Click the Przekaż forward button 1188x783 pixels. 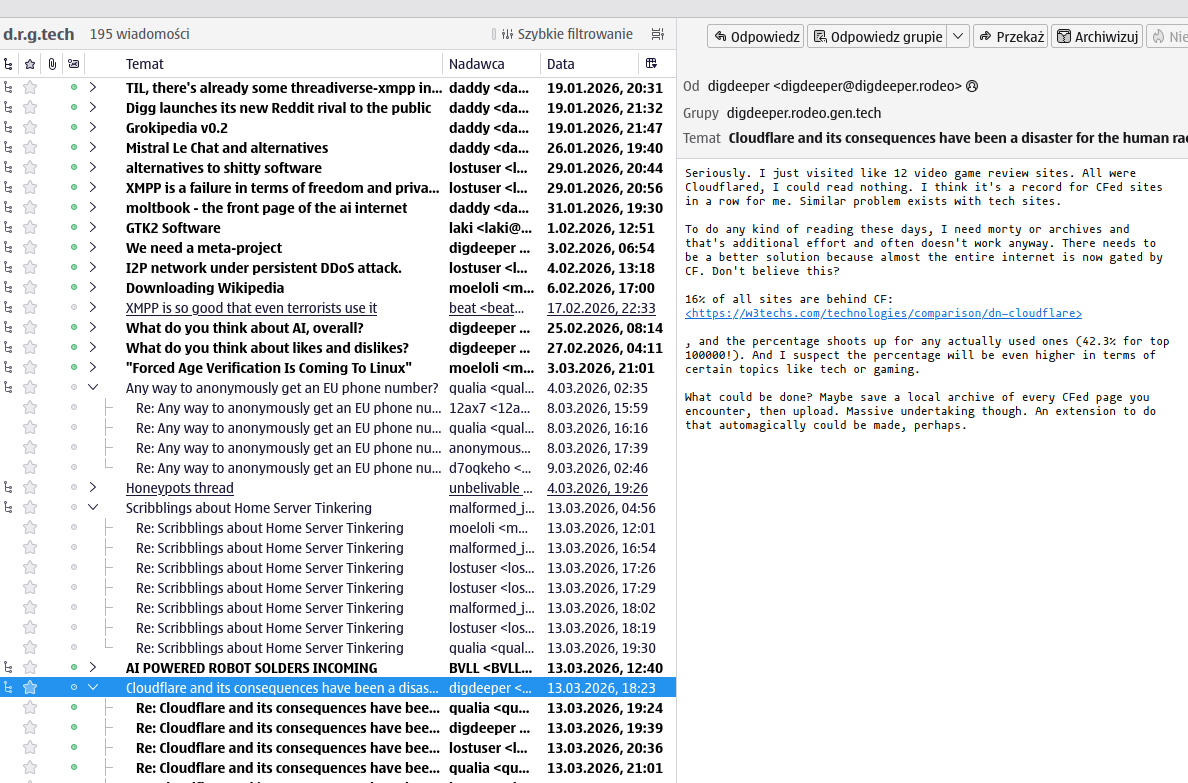coord(1011,36)
